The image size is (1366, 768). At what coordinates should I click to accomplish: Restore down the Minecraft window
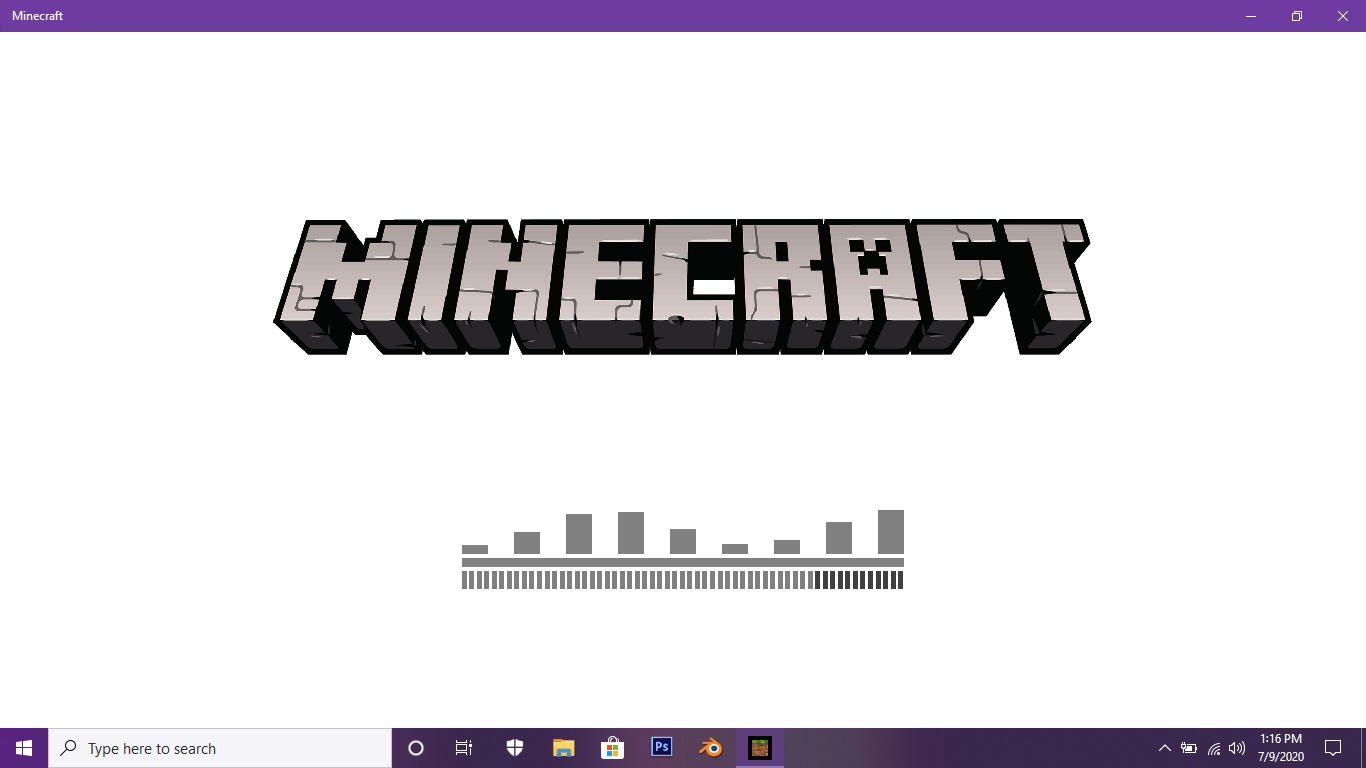pyautogui.click(x=1297, y=16)
